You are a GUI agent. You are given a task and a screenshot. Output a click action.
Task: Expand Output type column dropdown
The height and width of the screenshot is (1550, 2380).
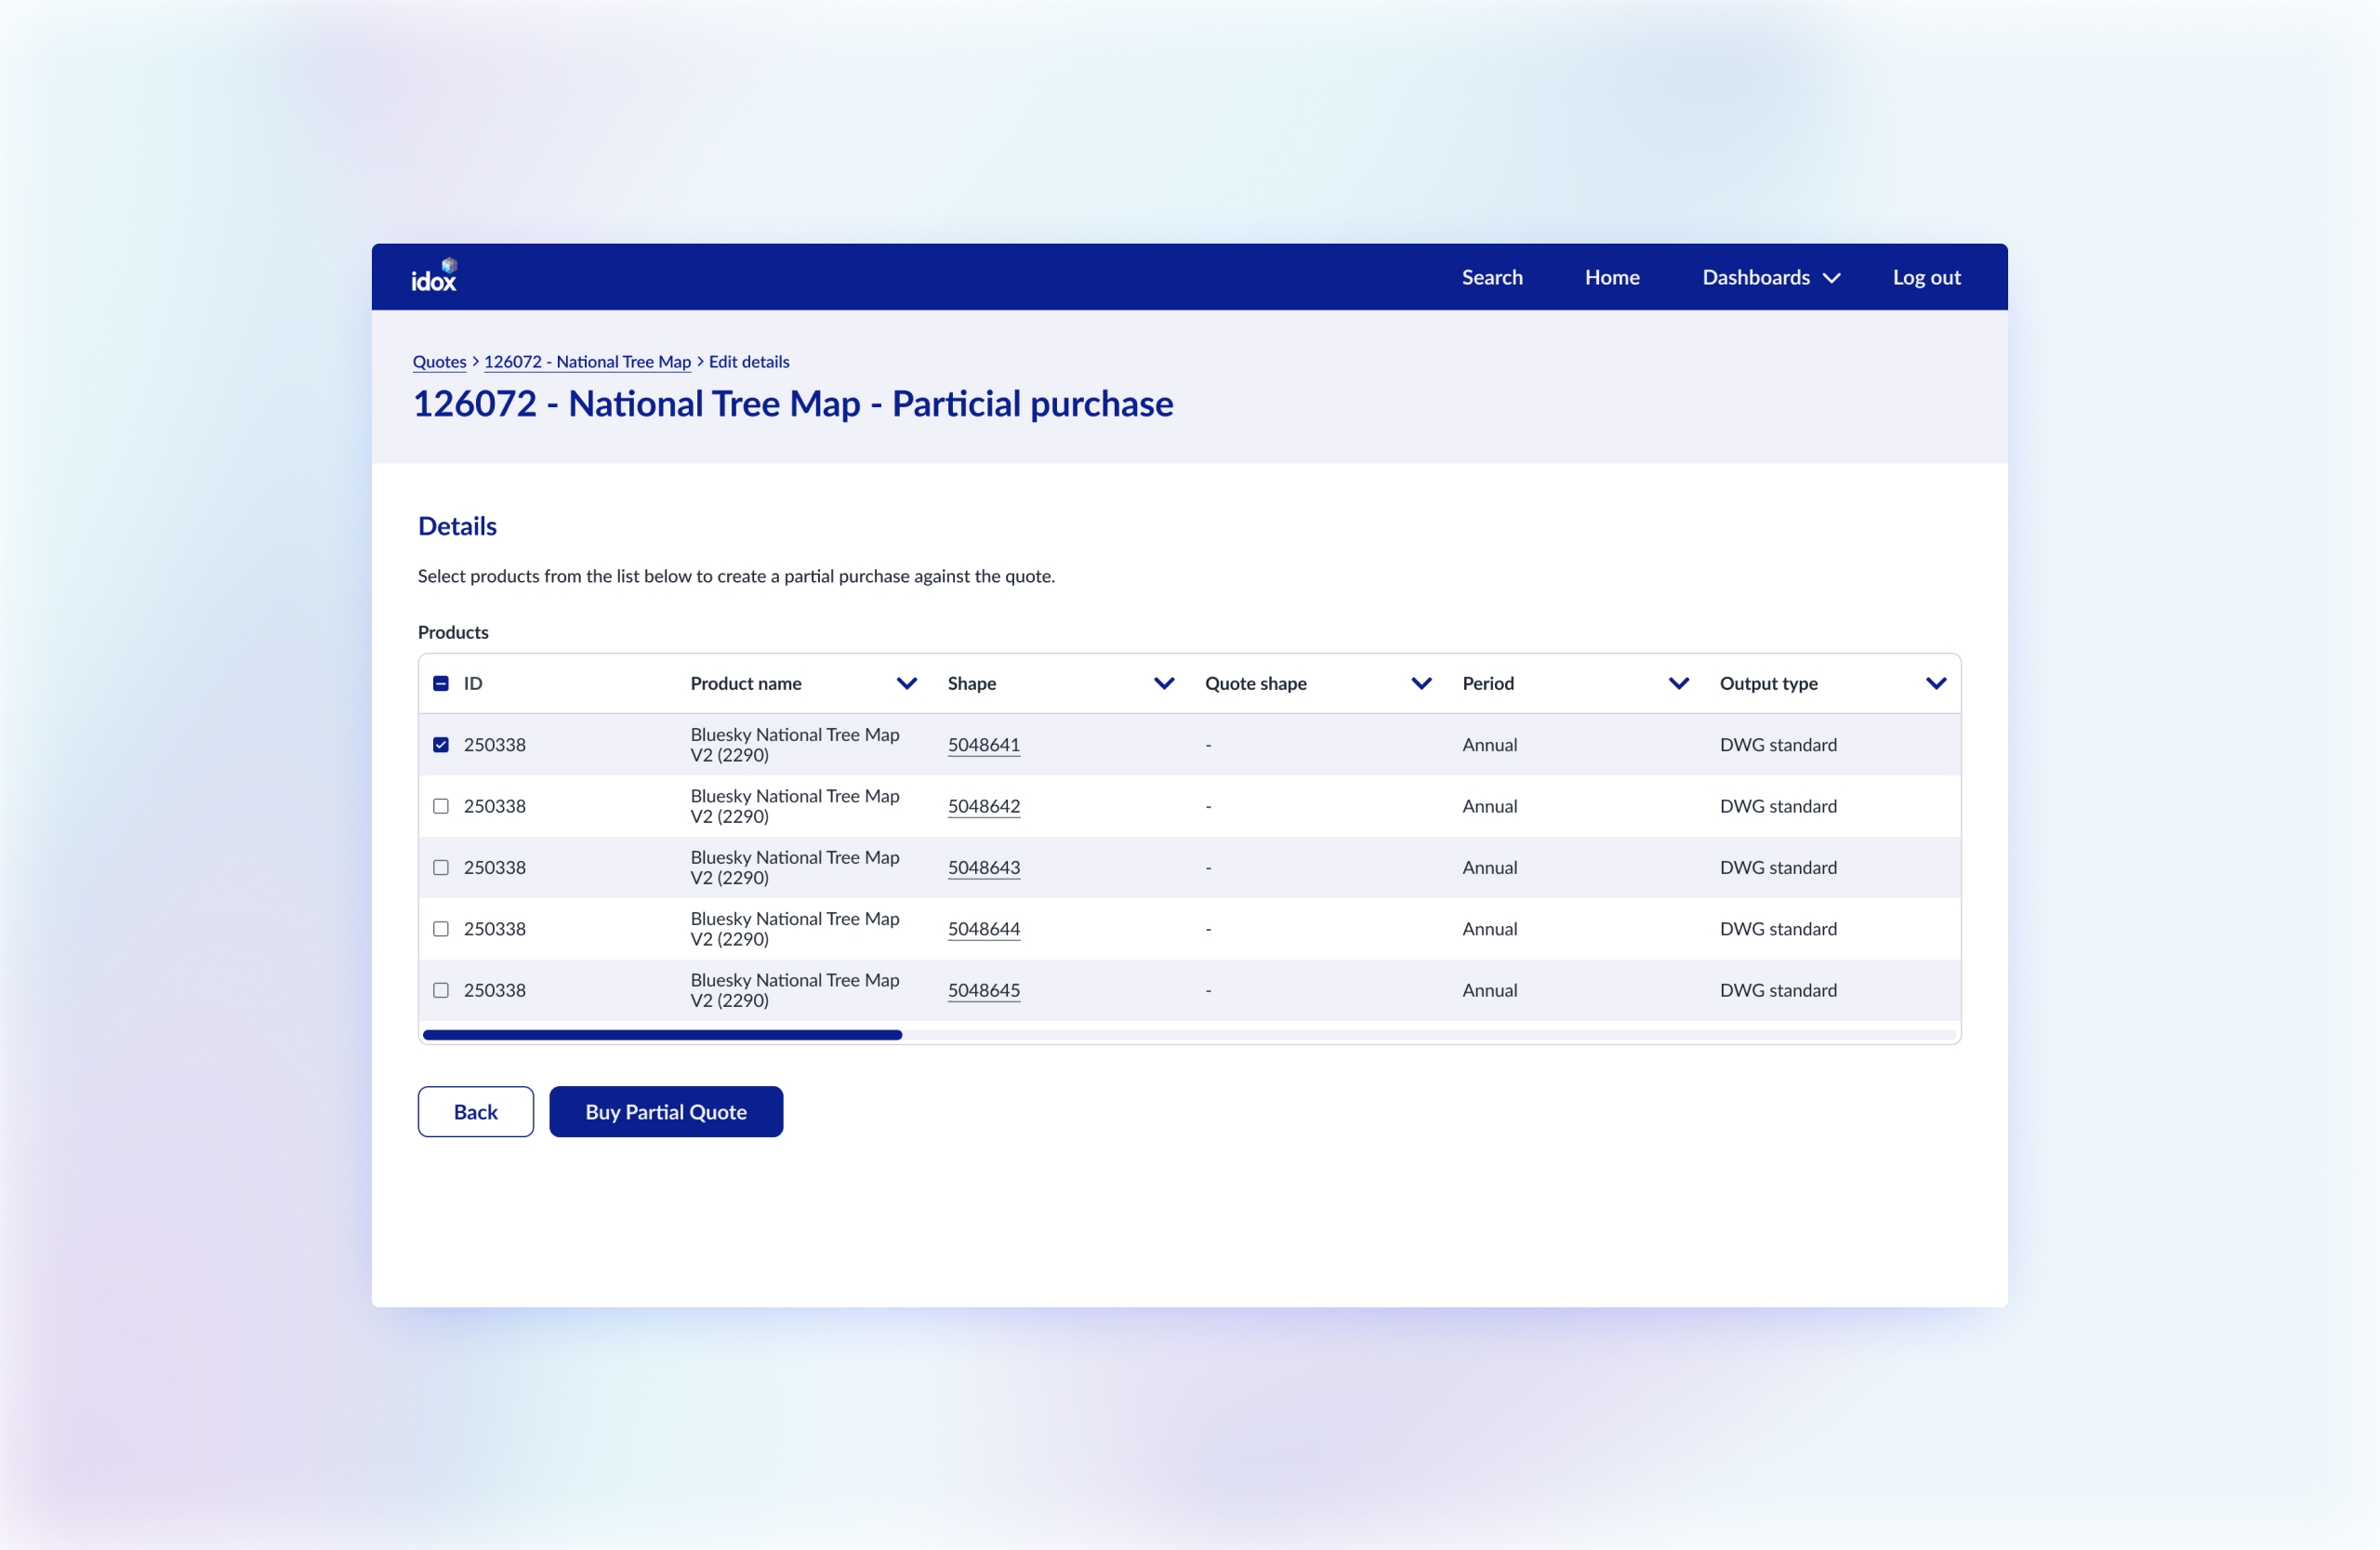click(x=1935, y=683)
